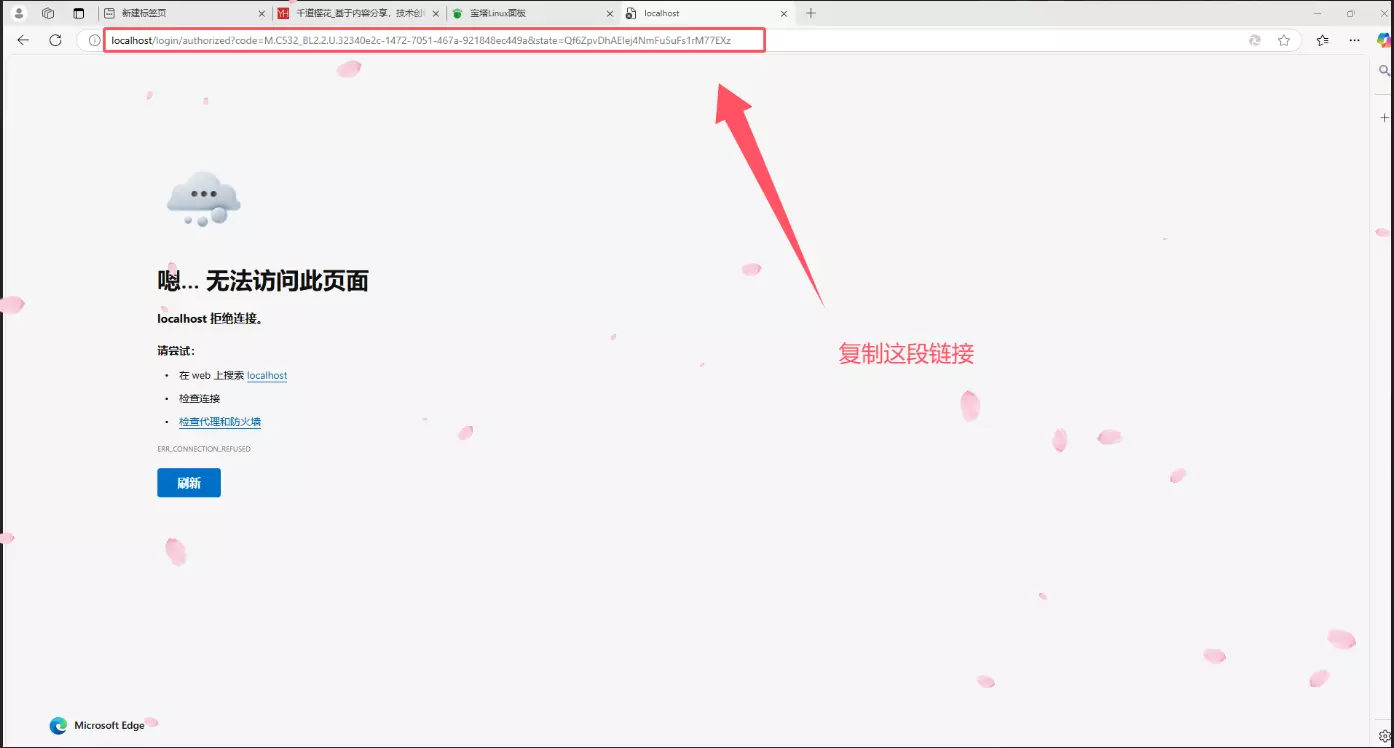The width and height of the screenshot is (1394, 748).
Task: Open the Settings and more menu
Action: (1355, 40)
